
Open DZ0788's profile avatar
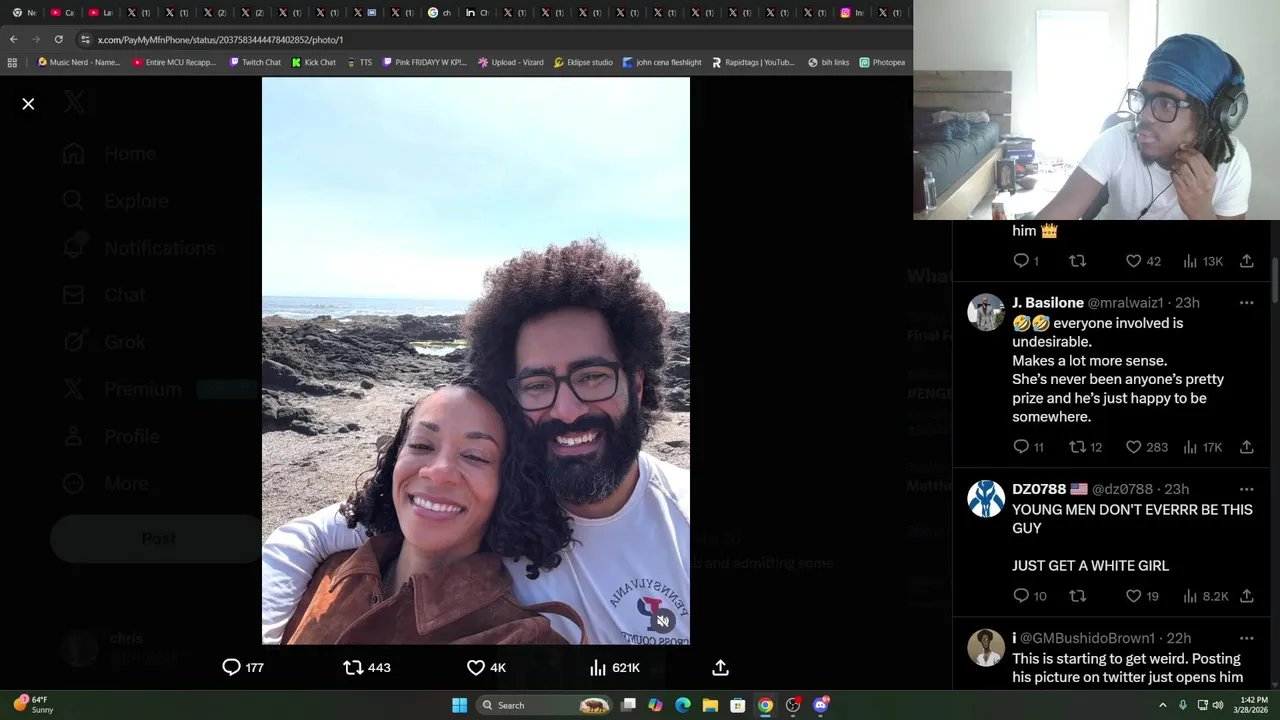(x=985, y=499)
